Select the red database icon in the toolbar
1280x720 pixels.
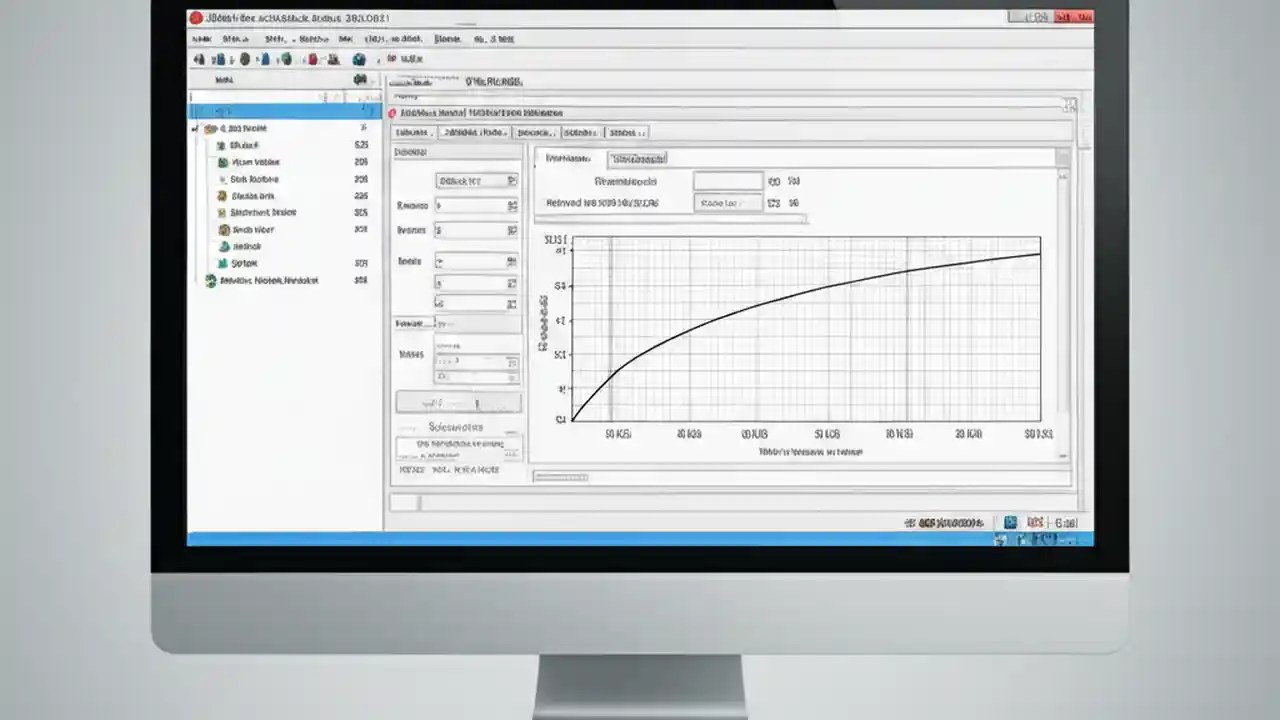(312, 59)
